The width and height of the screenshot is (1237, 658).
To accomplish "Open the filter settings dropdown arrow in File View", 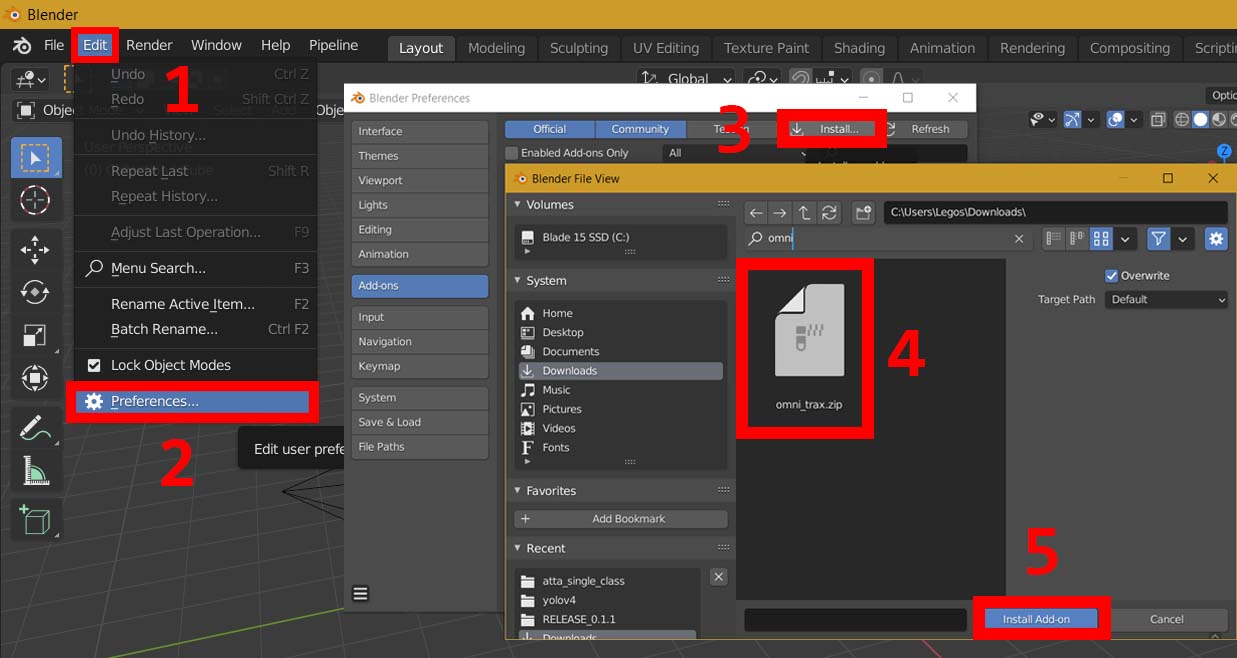I will point(1183,239).
